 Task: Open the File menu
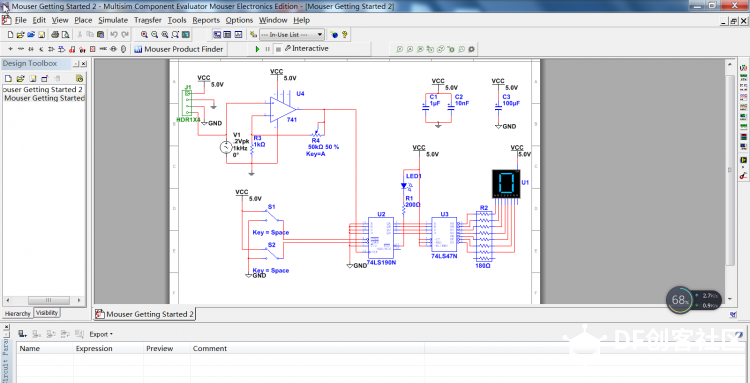coord(21,20)
